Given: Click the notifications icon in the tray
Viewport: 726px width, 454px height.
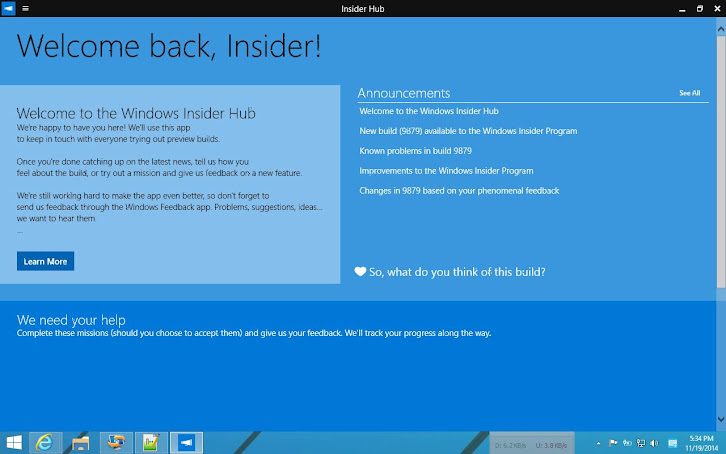Looking at the screenshot, I should (x=673, y=444).
